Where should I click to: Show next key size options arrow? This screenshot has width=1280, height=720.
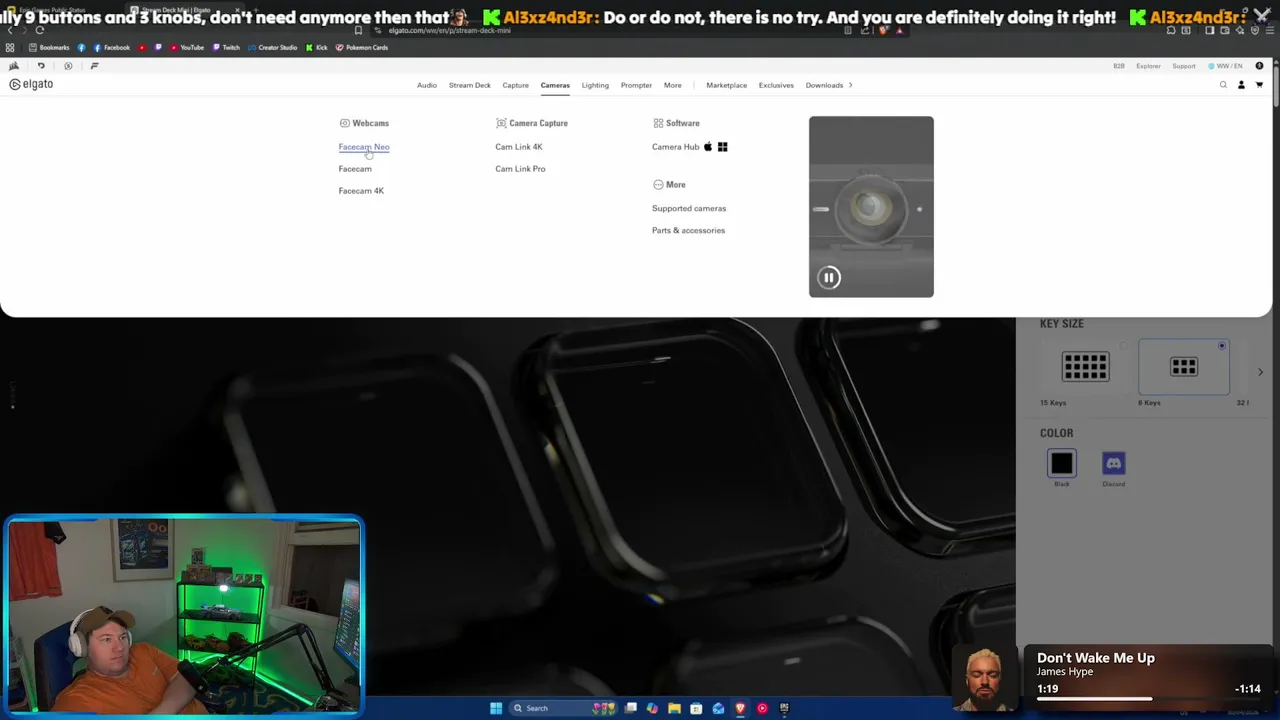(x=1260, y=372)
